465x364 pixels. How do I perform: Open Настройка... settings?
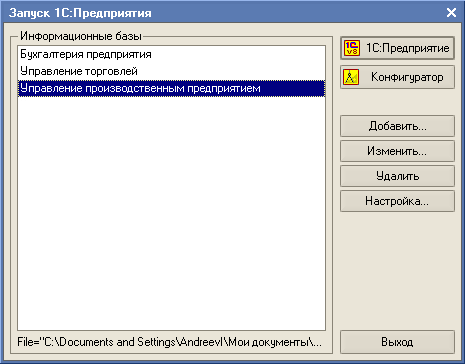[397, 201]
